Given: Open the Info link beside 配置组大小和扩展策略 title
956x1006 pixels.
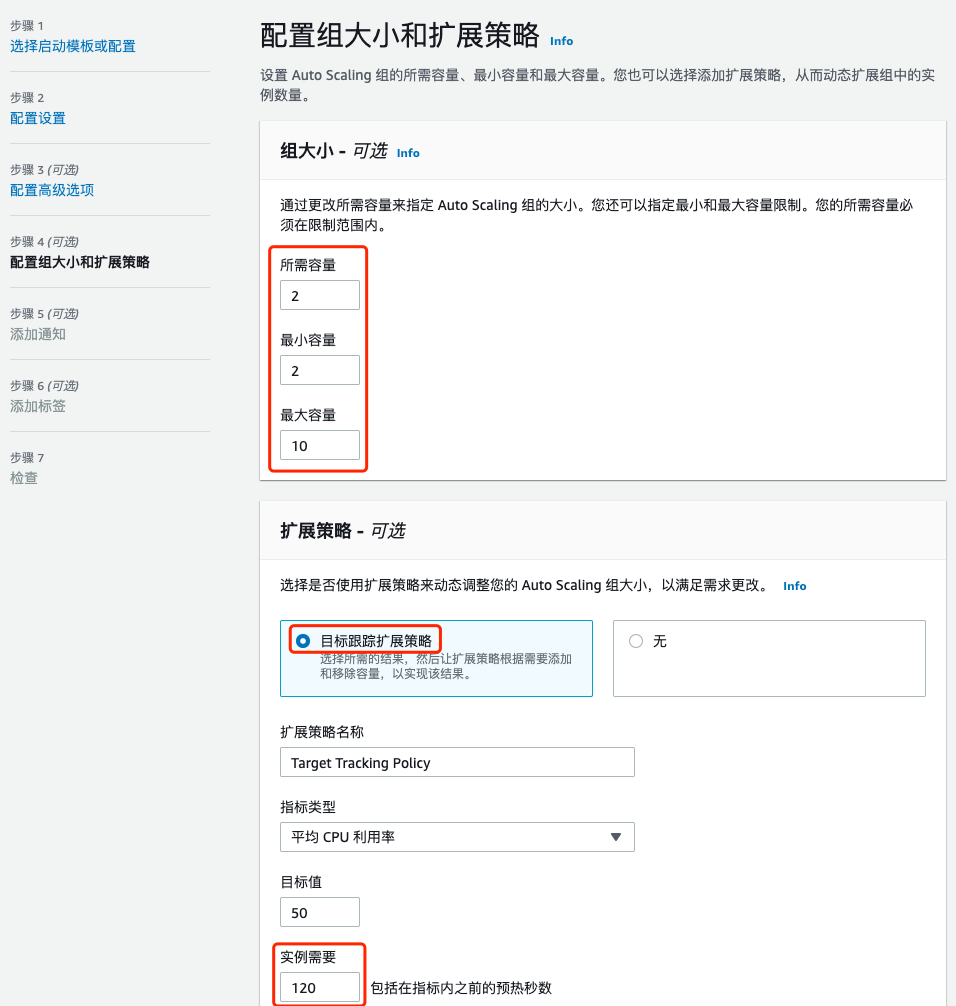Looking at the screenshot, I should pos(561,41).
